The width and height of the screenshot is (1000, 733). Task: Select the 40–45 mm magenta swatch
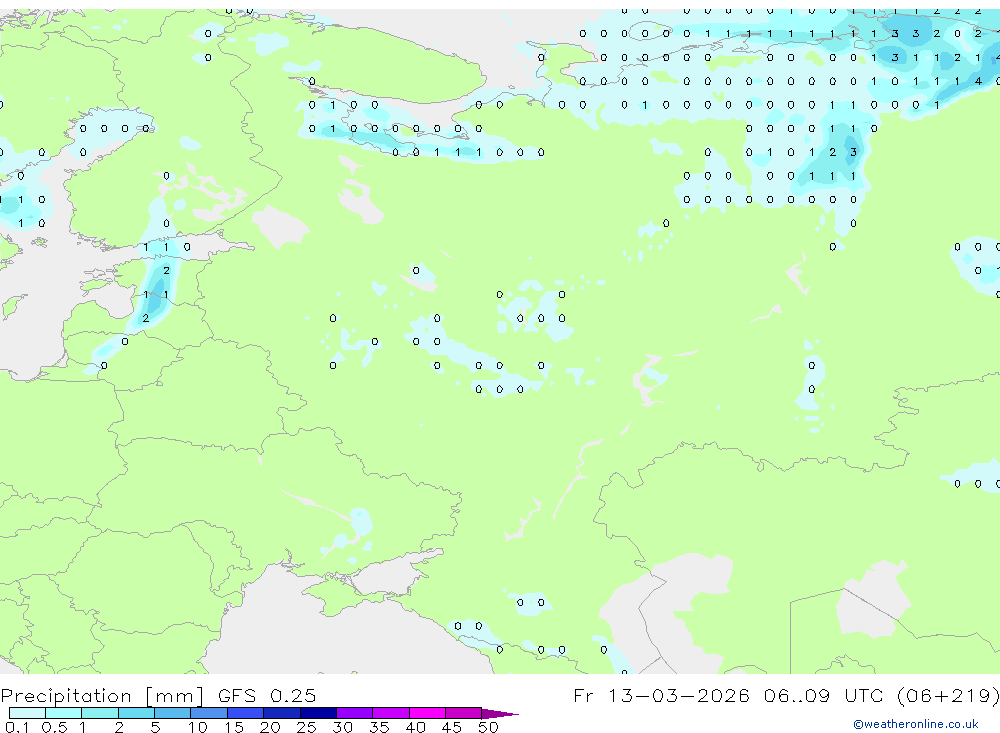point(427,713)
